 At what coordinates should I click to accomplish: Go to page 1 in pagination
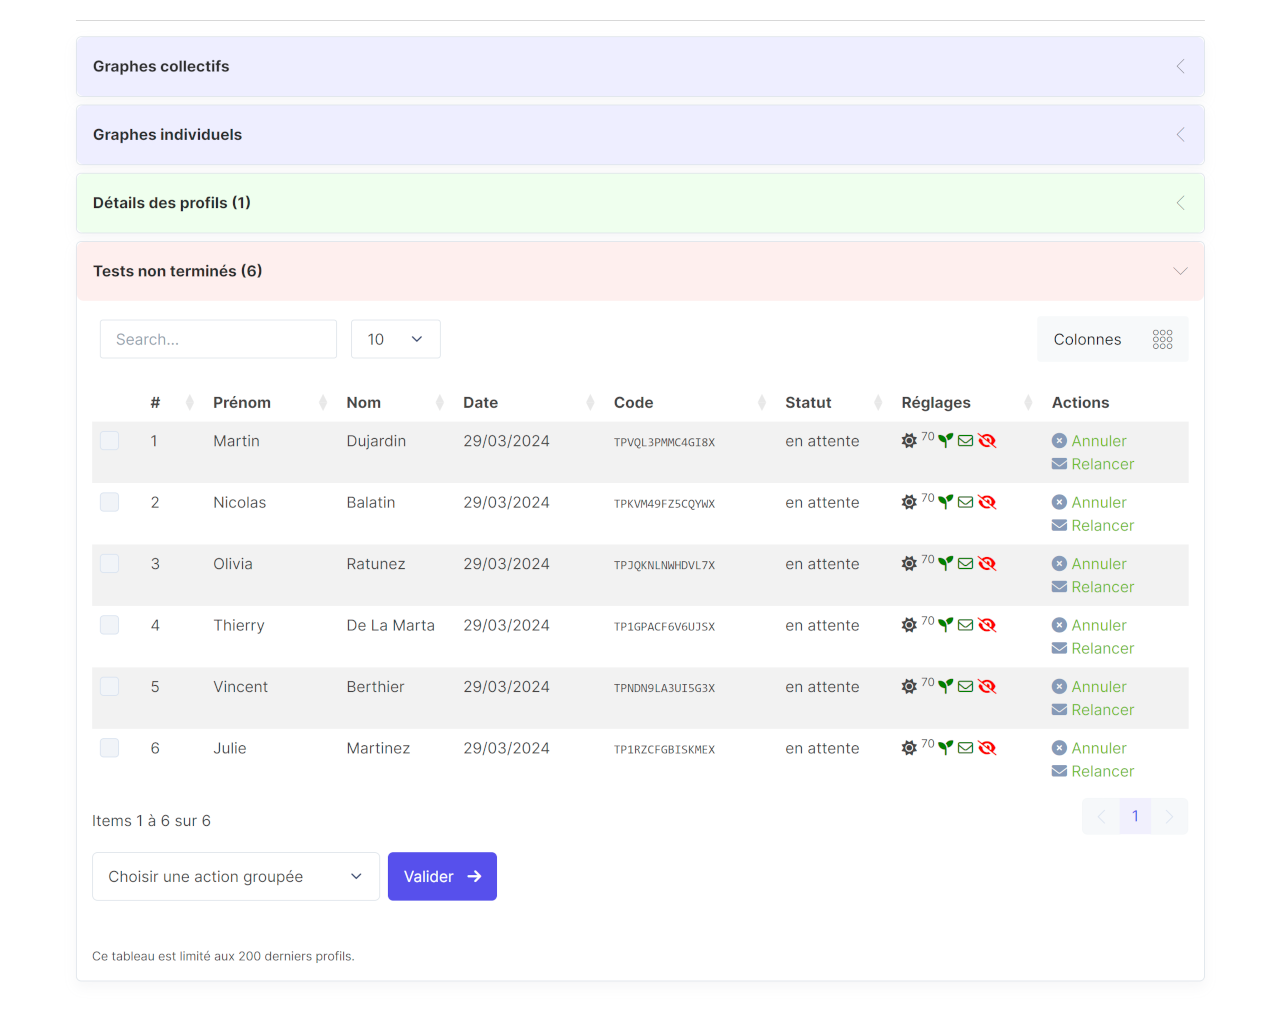[x=1135, y=816]
